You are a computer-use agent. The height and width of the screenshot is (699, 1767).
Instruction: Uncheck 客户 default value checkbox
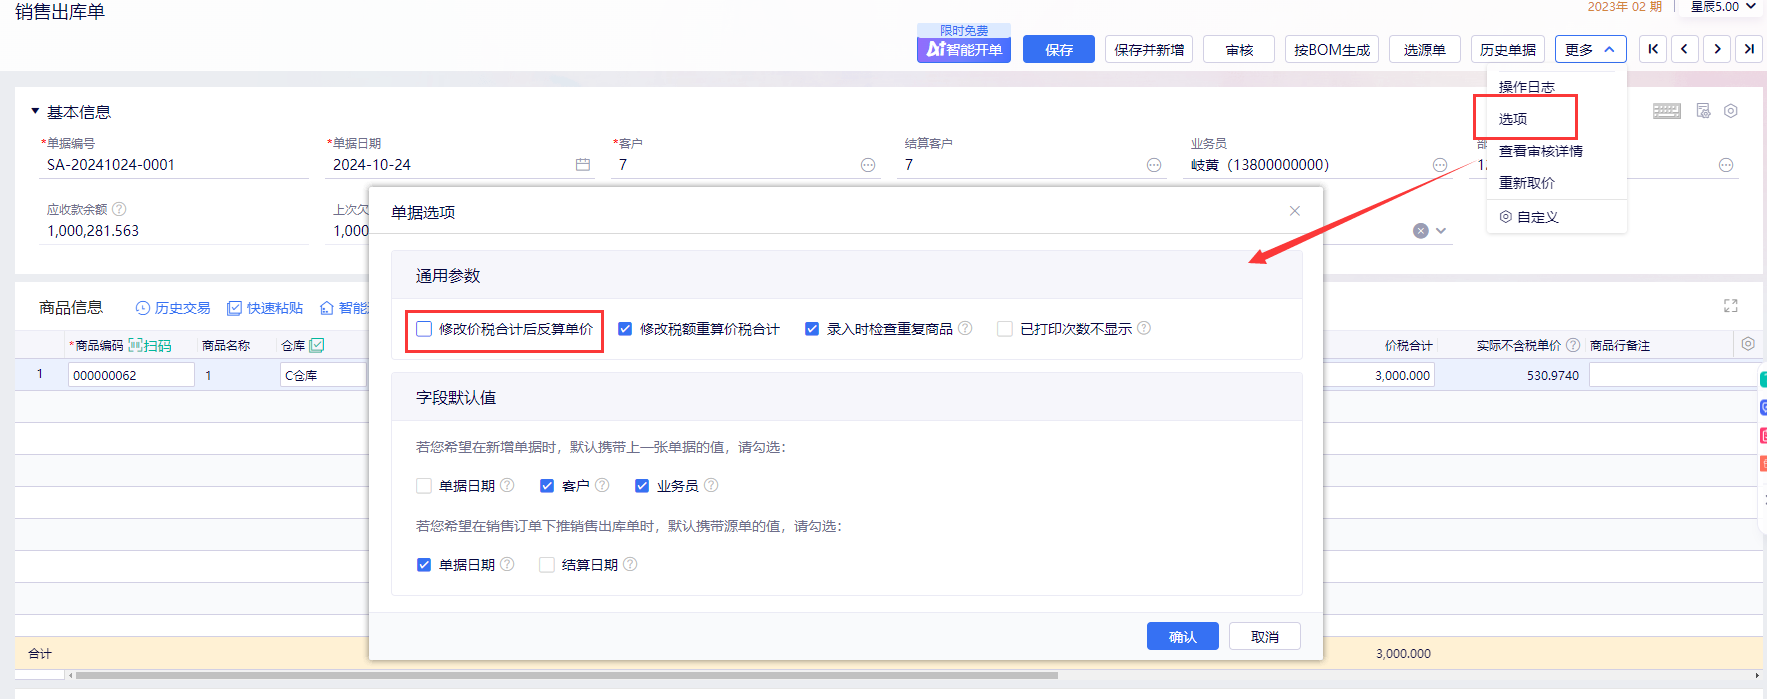tap(547, 486)
